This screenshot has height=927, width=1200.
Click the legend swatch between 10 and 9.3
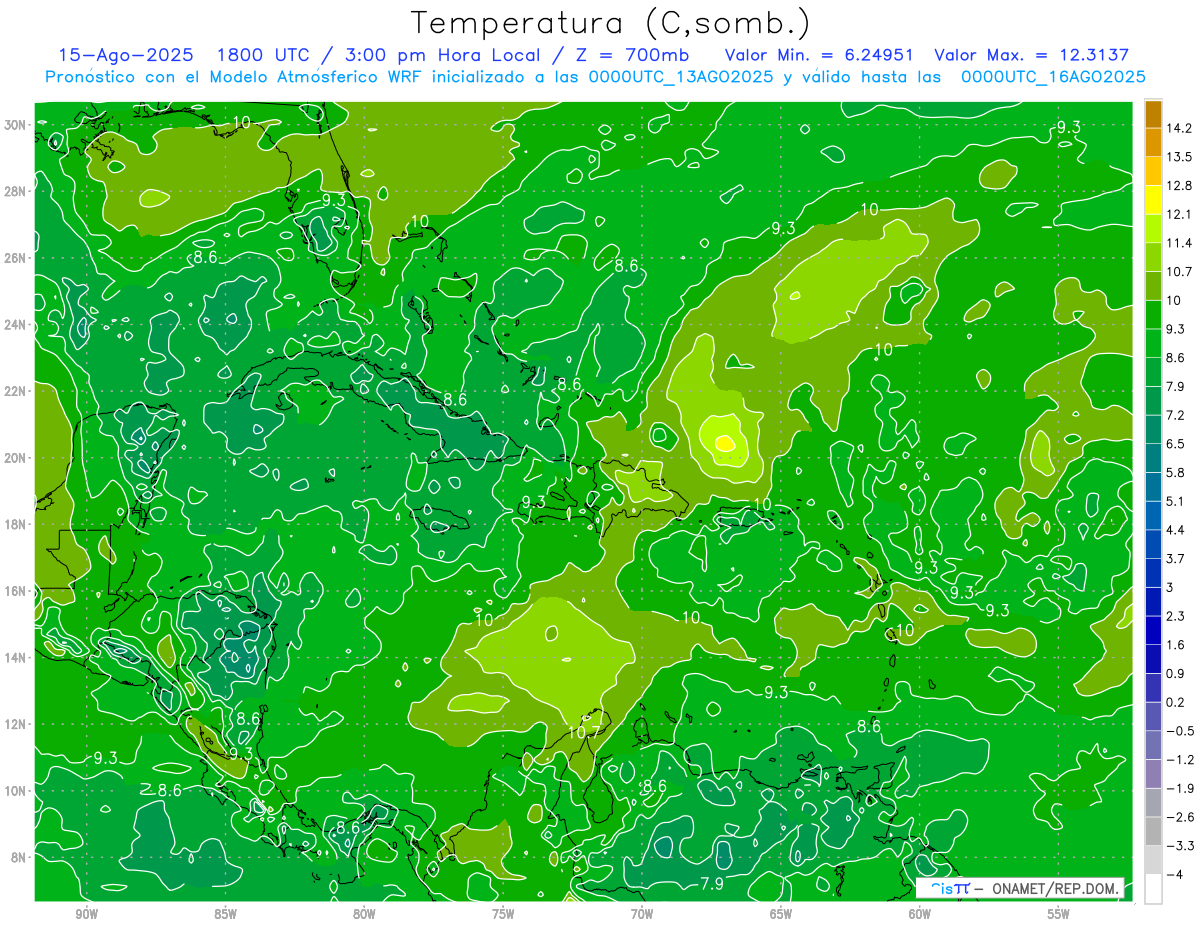coord(1153,314)
